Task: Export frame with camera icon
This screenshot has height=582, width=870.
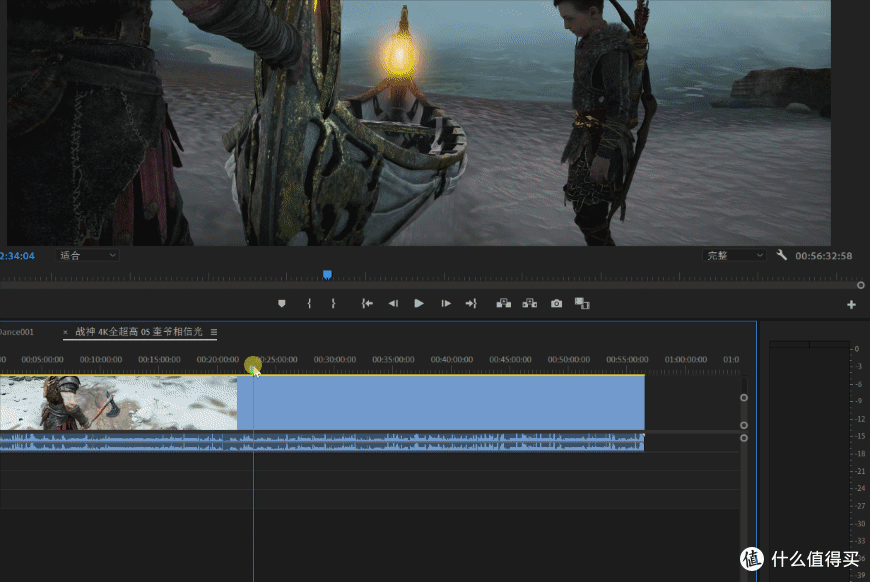Action: click(556, 303)
